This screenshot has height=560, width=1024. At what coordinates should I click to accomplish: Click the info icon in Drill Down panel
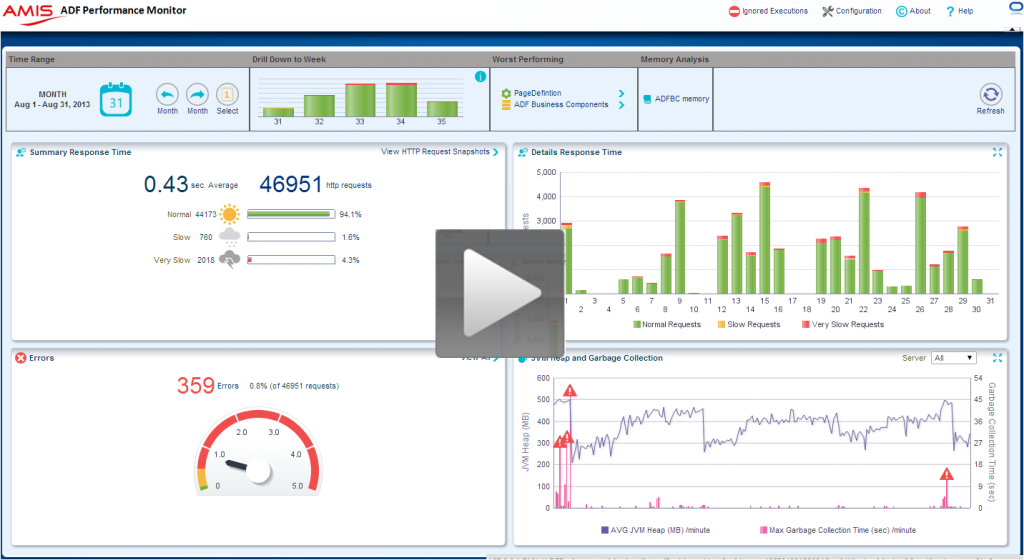point(481,76)
